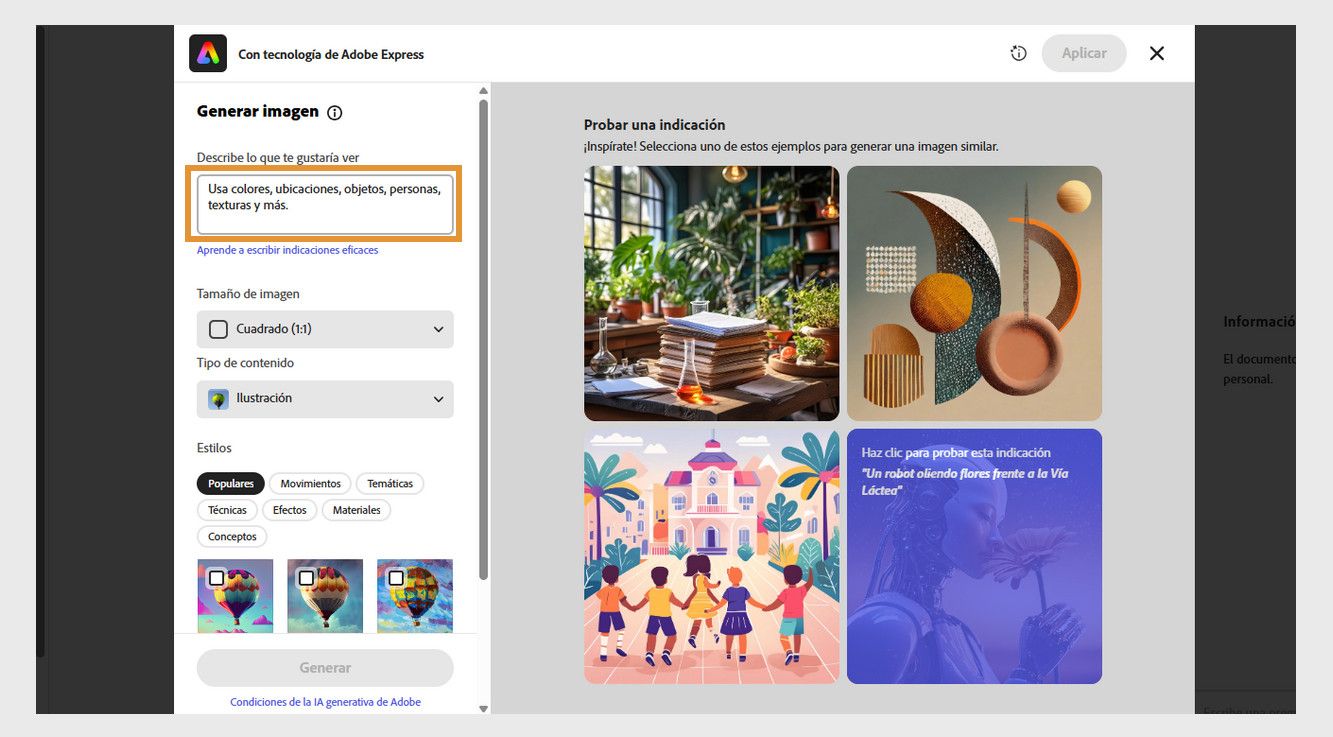The width and height of the screenshot is (1333, 737).
Task: Select the Efectos style category
Action: (x=289, y=510)
